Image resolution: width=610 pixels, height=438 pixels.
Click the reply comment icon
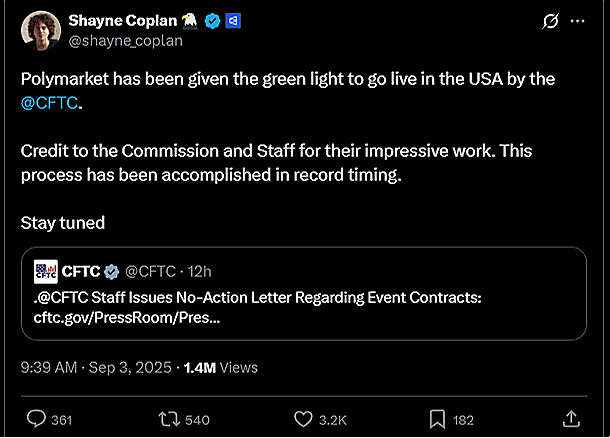pos(35,419)
